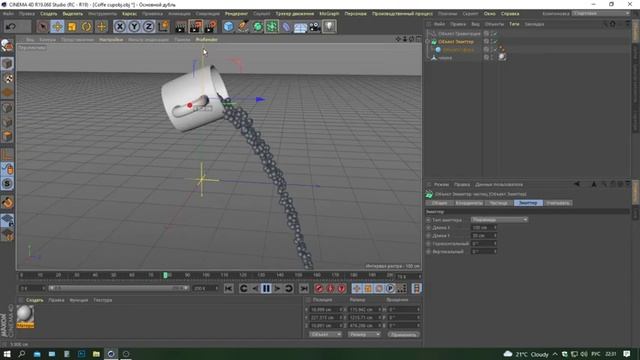
Task: Render the active view with clapperboard icon
Action: [x=180, y=27]
